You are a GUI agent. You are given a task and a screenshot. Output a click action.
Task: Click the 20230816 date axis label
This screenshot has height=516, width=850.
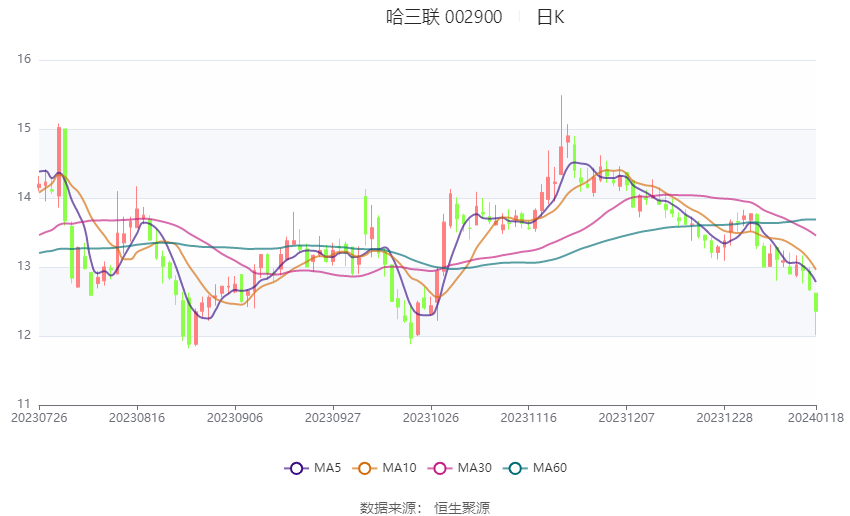[137, 418]
